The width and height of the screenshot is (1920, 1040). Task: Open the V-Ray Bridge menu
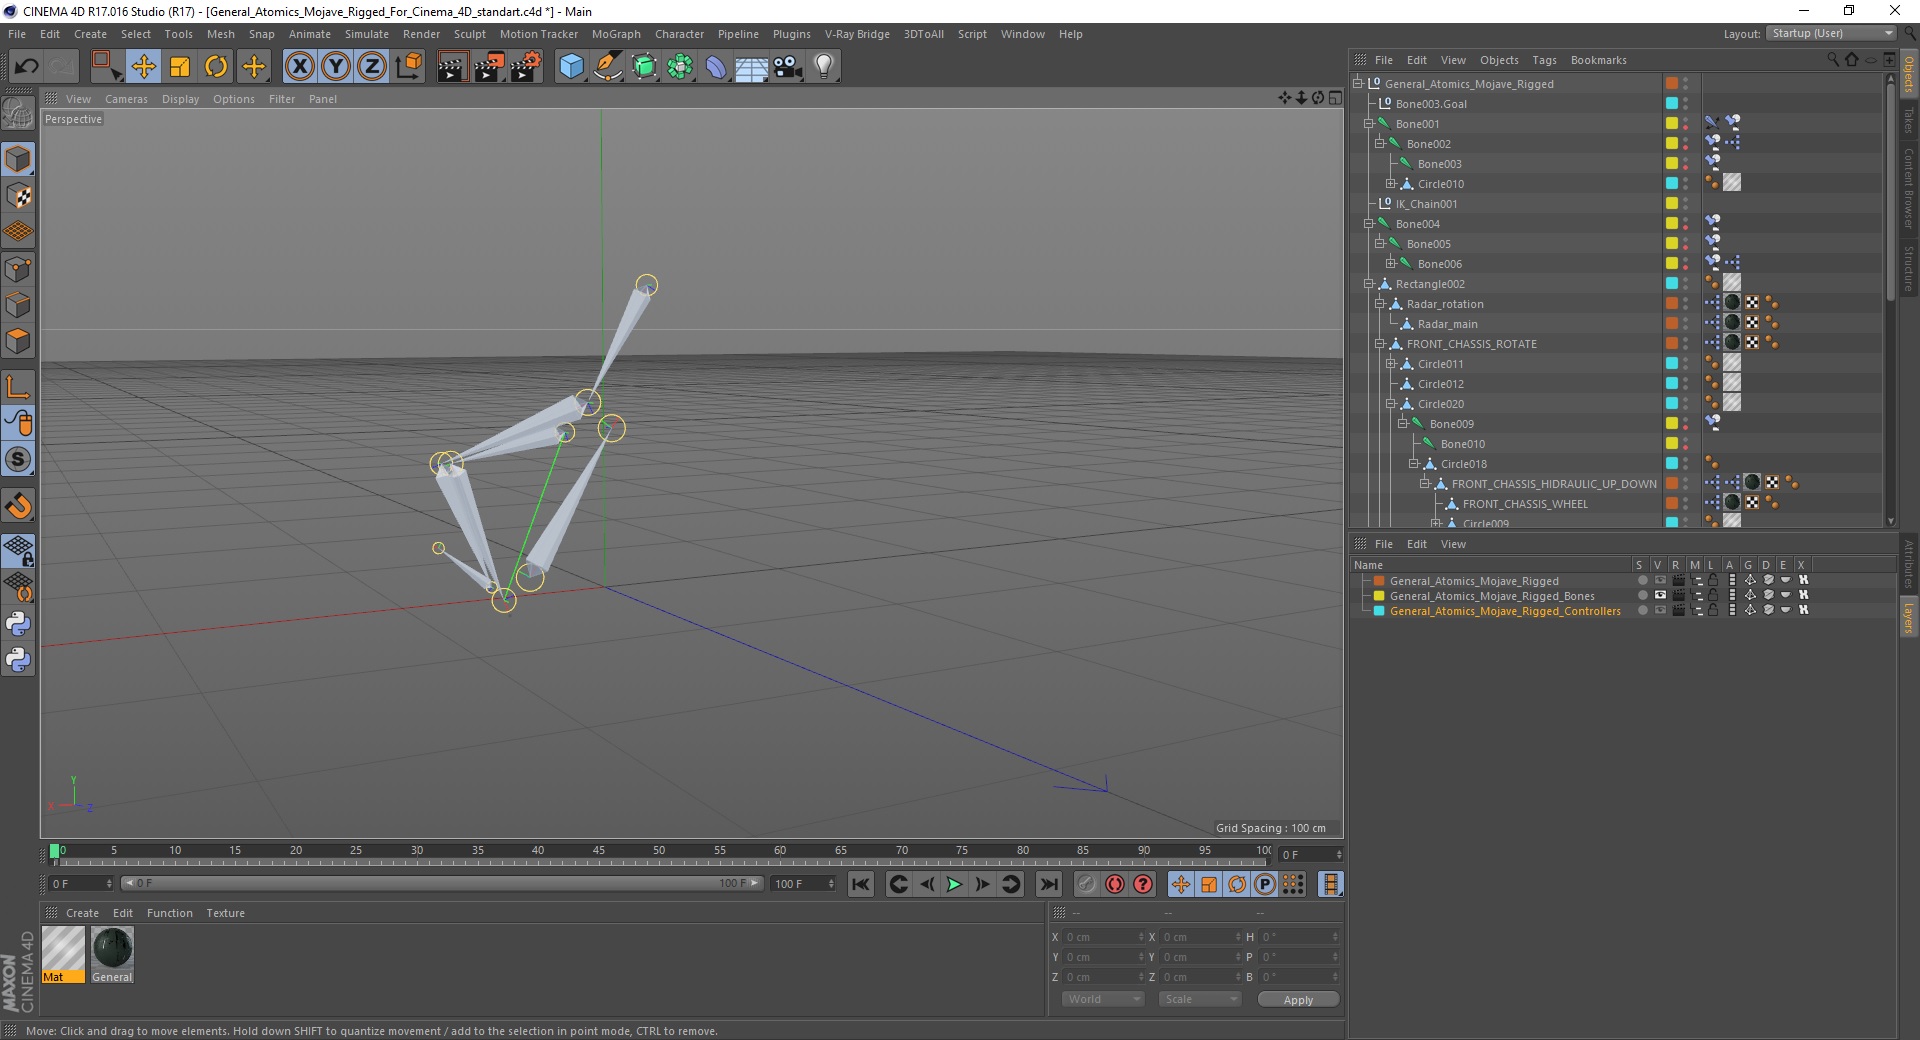pyautogui.click(x=857, y=34)
